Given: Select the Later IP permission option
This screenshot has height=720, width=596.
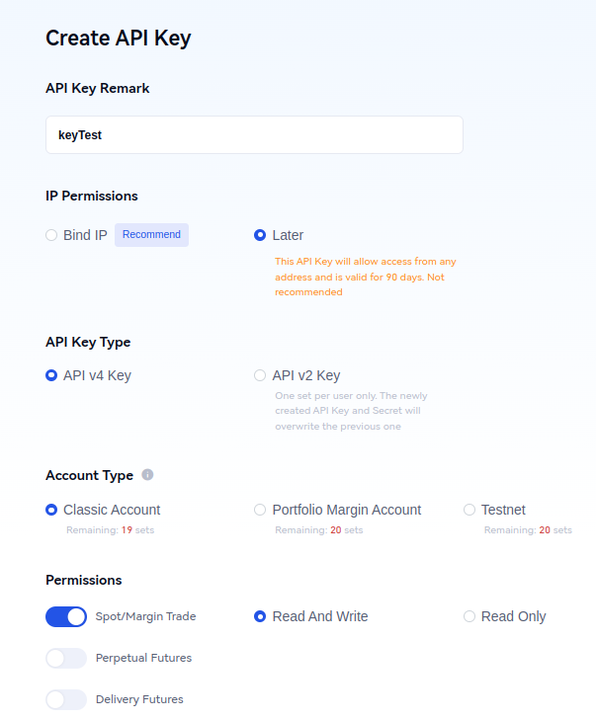Looking at the screenshot, I should (260, 235).
